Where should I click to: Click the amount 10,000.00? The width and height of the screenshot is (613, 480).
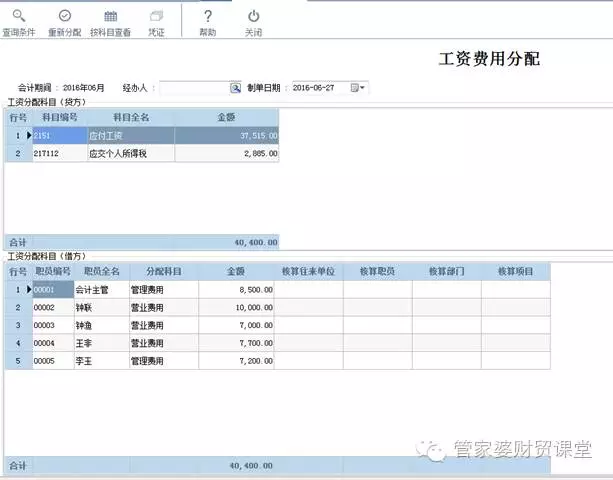point(236,308)
